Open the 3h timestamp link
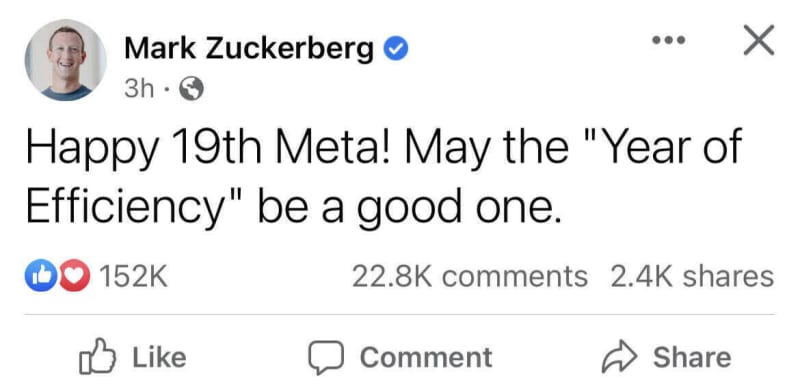The image size is (800, 390). coord(138,89)
